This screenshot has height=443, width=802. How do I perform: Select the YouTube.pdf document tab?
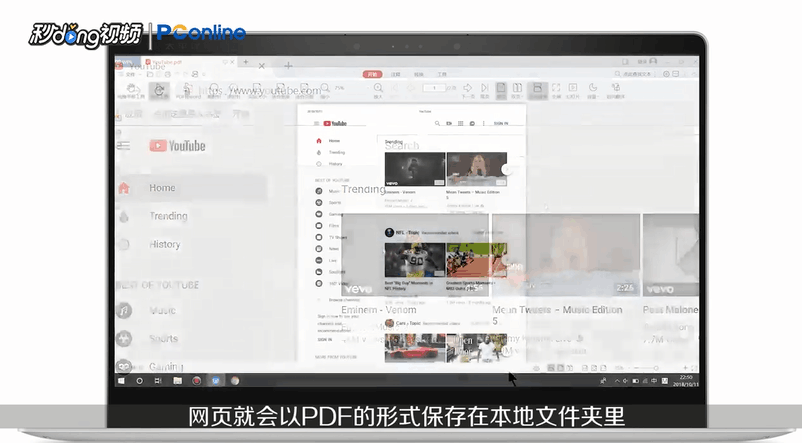click(x=187, y=62)
